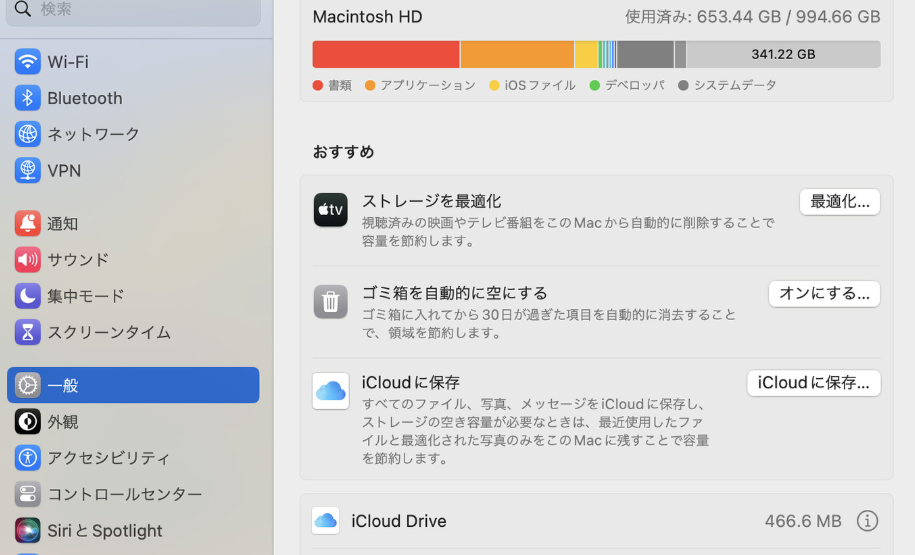This screenshot has height=555, width=915.
Task: Click the 使用済み: 653.44 GB / 994.66 GB text
Action: pos(752,16)
